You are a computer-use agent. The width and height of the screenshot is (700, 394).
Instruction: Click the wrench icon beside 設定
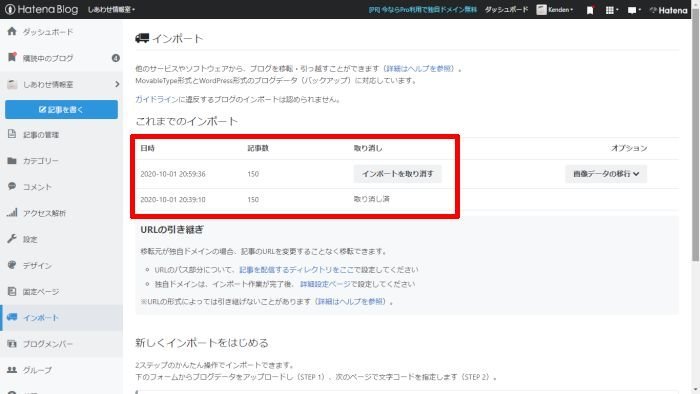12,238
